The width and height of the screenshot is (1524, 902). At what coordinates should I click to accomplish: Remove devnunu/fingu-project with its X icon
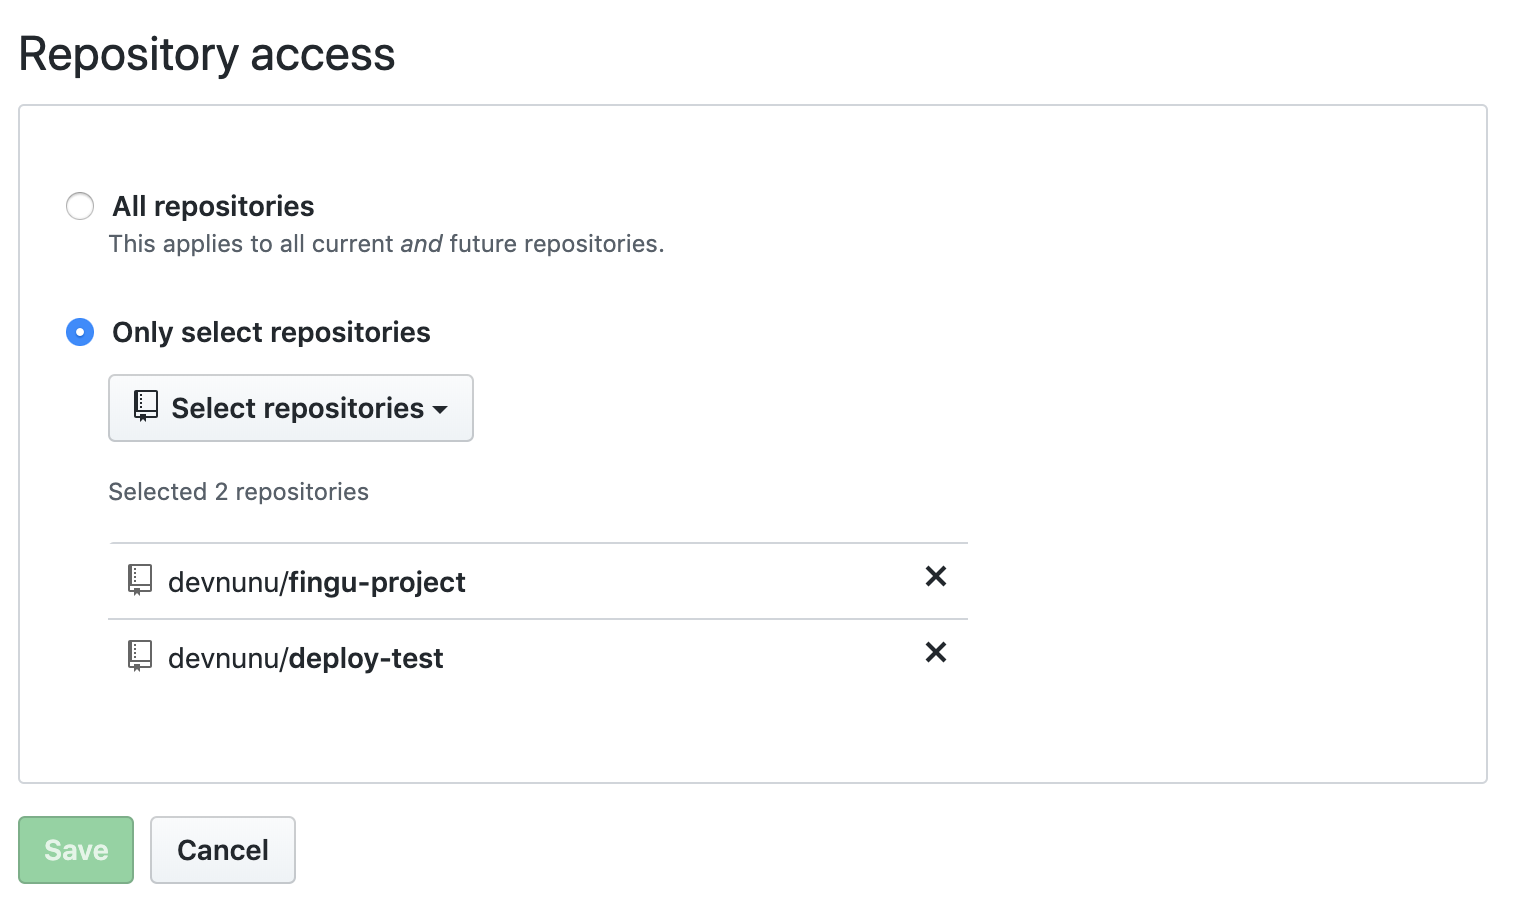(x=936, y=576)
